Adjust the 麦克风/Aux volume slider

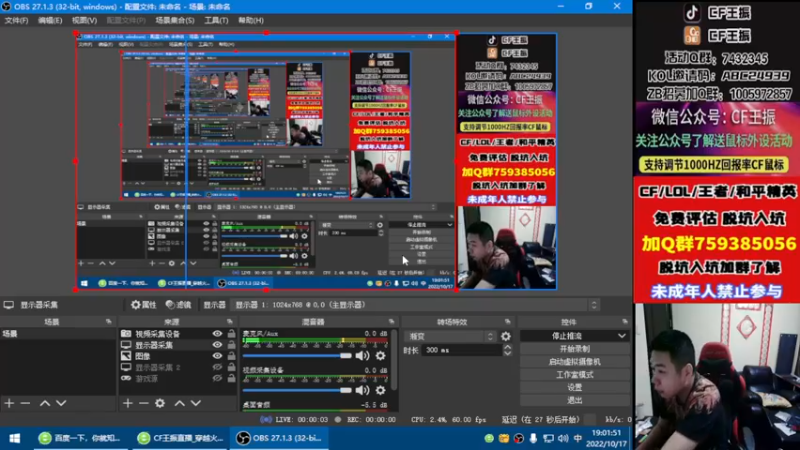tap(297, 356)
